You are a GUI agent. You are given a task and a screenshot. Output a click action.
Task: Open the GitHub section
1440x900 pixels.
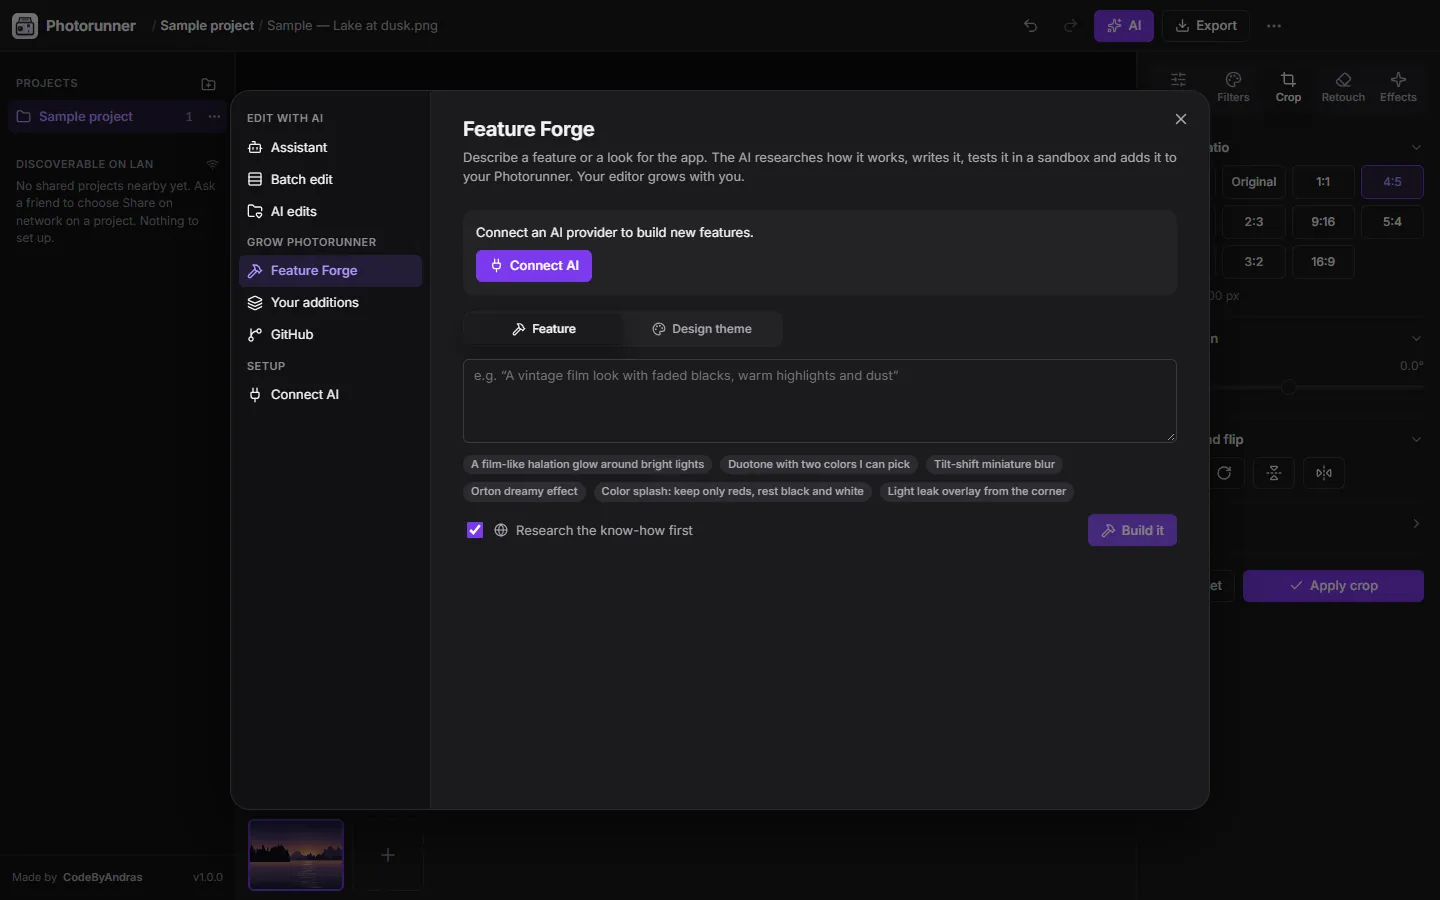pos(330,335)
